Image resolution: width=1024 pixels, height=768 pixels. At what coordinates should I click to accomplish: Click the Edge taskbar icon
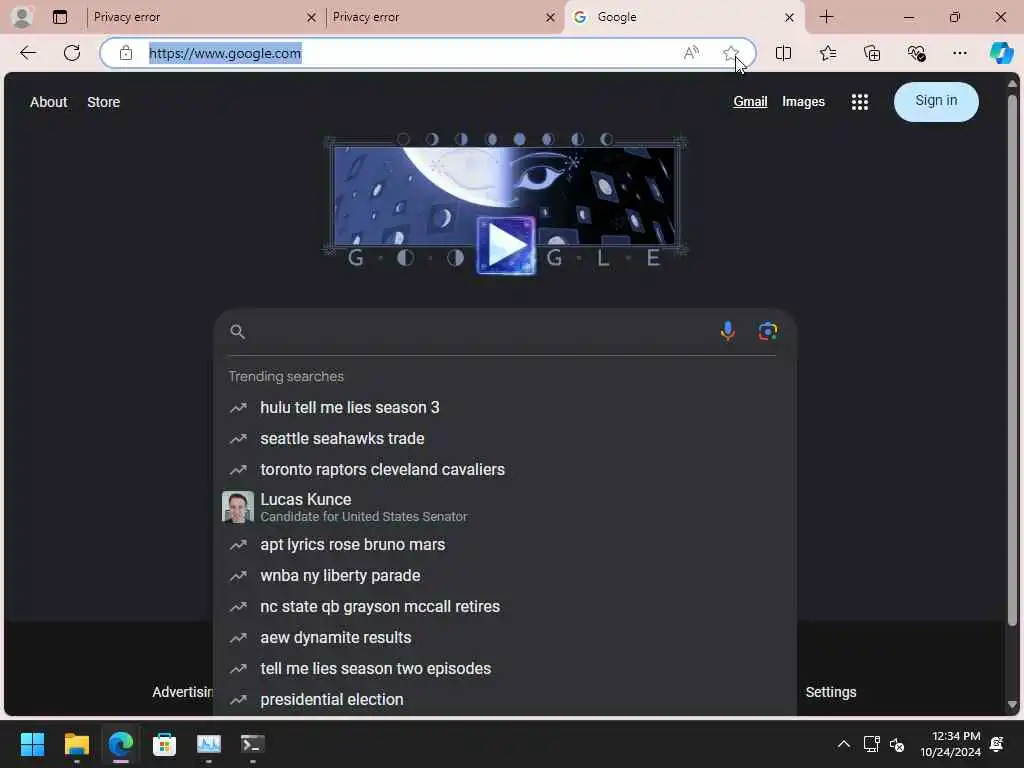[121, 744]
